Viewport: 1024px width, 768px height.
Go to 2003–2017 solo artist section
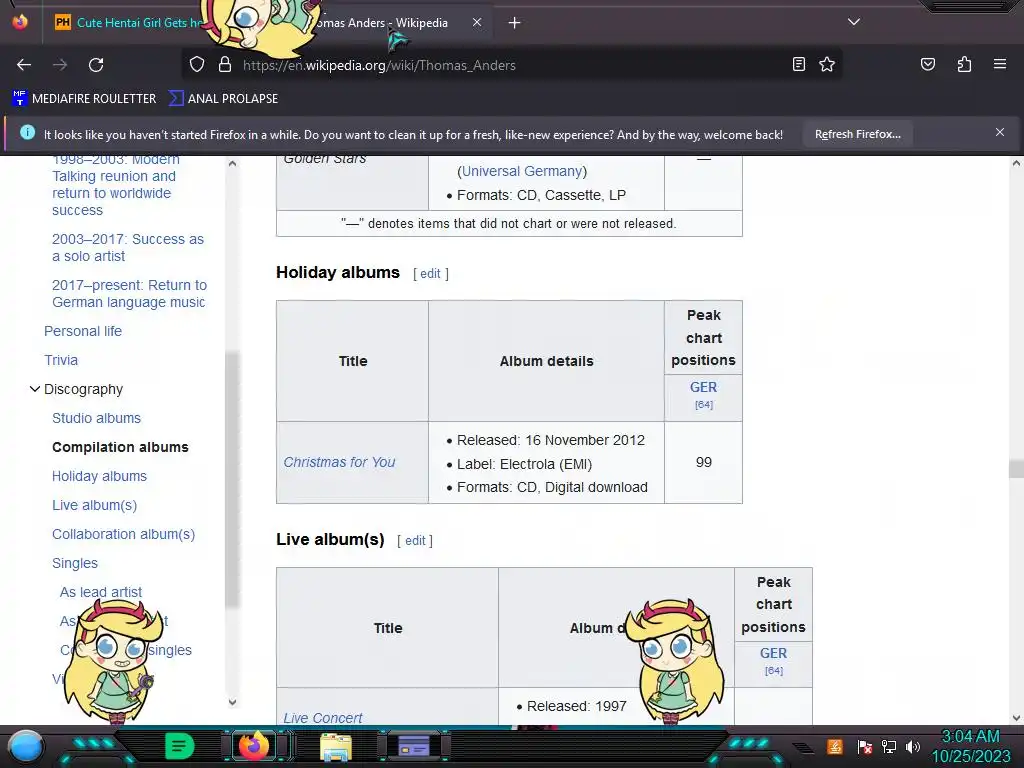128,248
